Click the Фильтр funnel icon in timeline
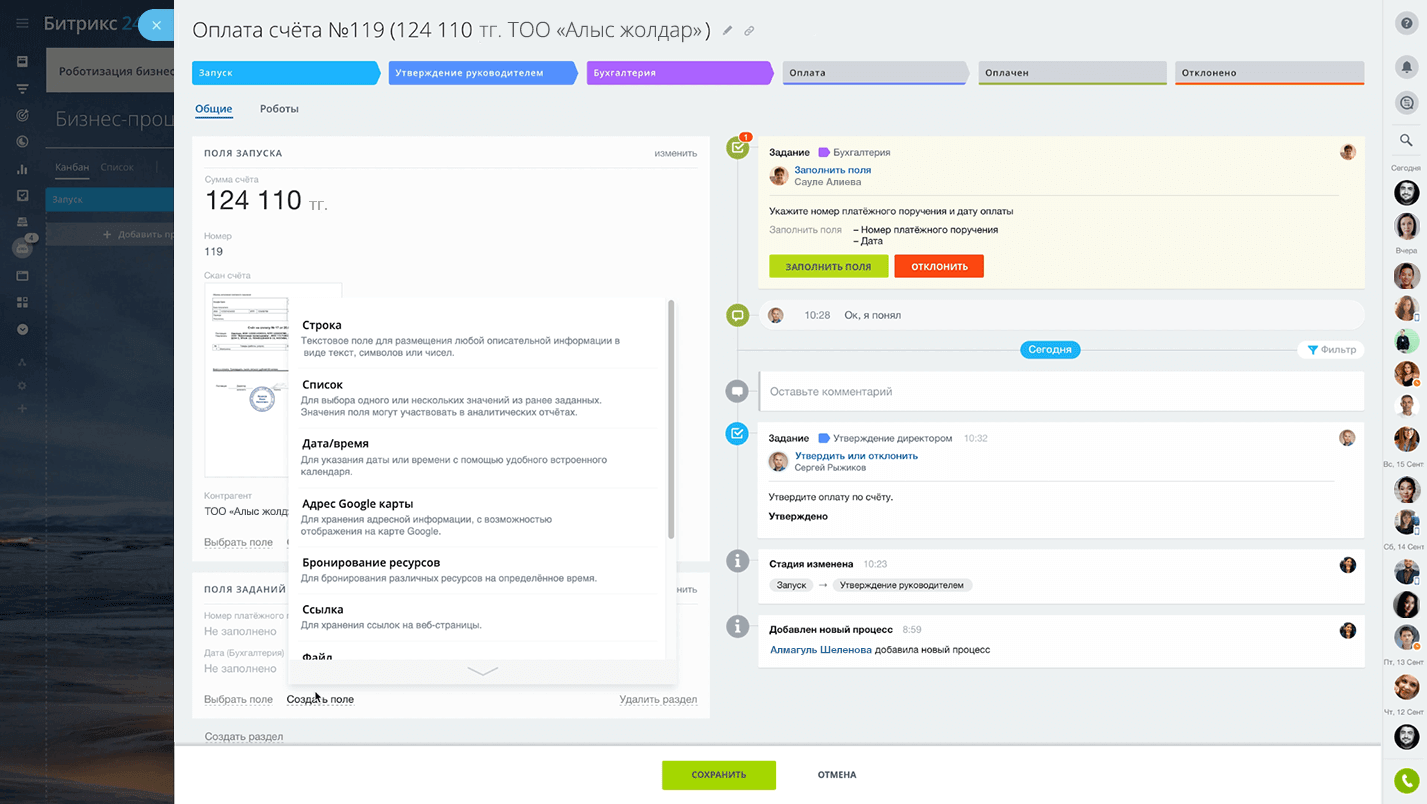The image size is (1427, 804). [1313, 350]
